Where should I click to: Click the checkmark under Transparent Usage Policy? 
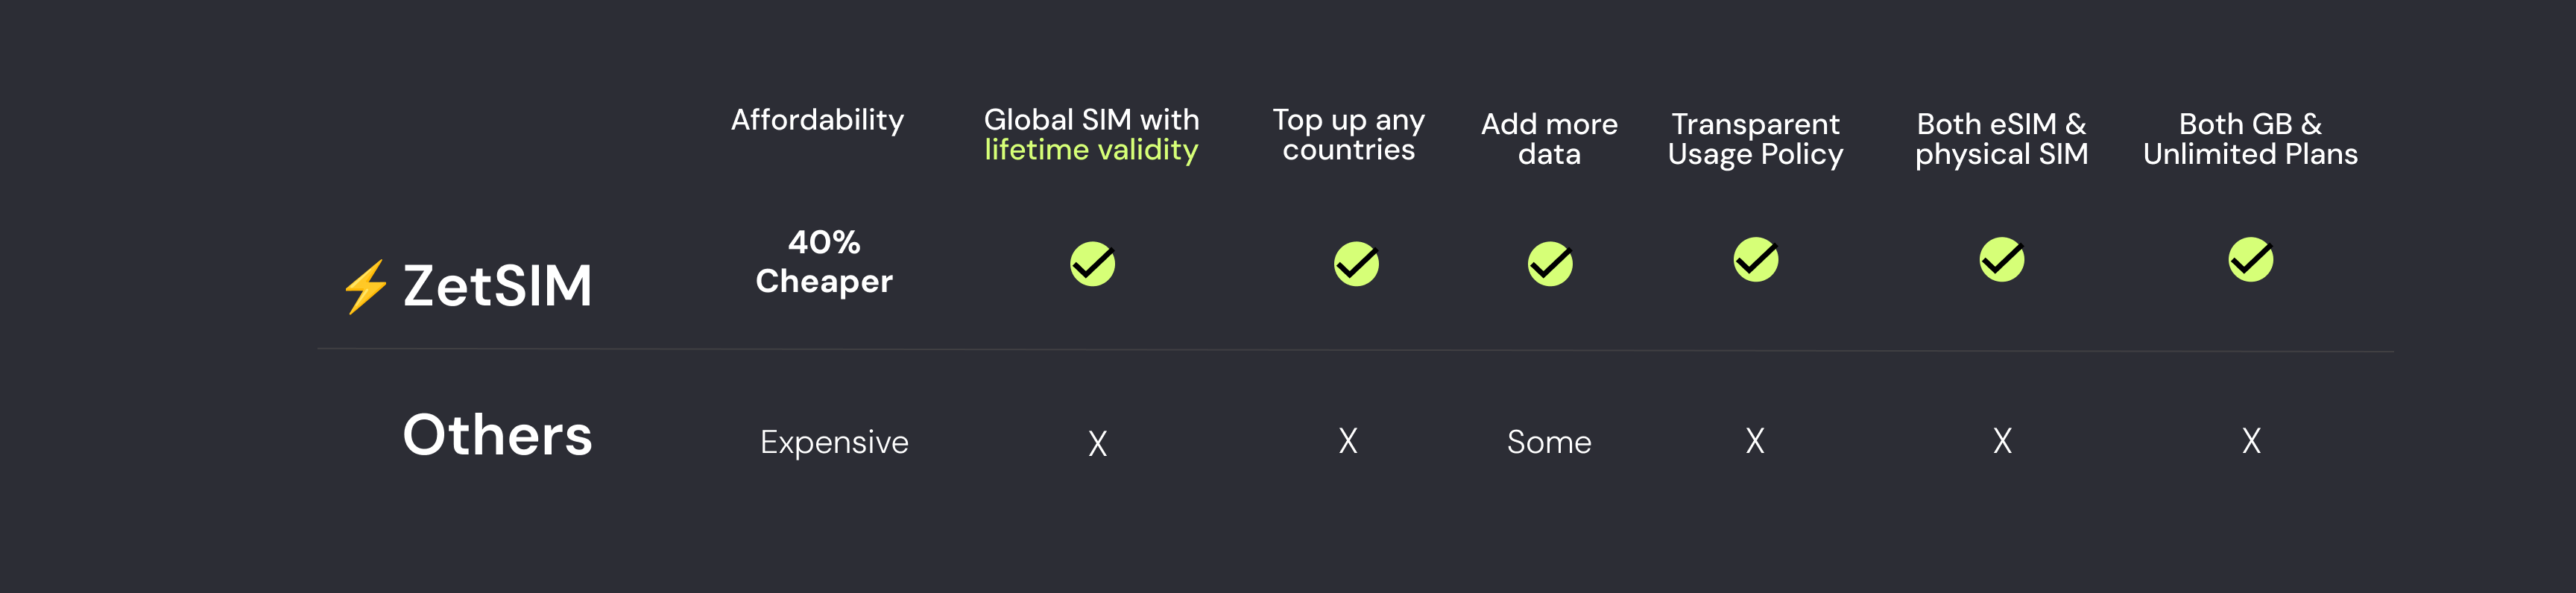click(x=1756, y=260)
